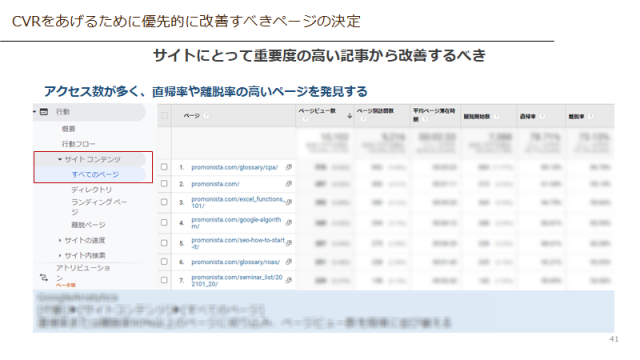Click help icon under ページビュー数 header
Viewport: 640px width, 360px height.
coord(305,119)
